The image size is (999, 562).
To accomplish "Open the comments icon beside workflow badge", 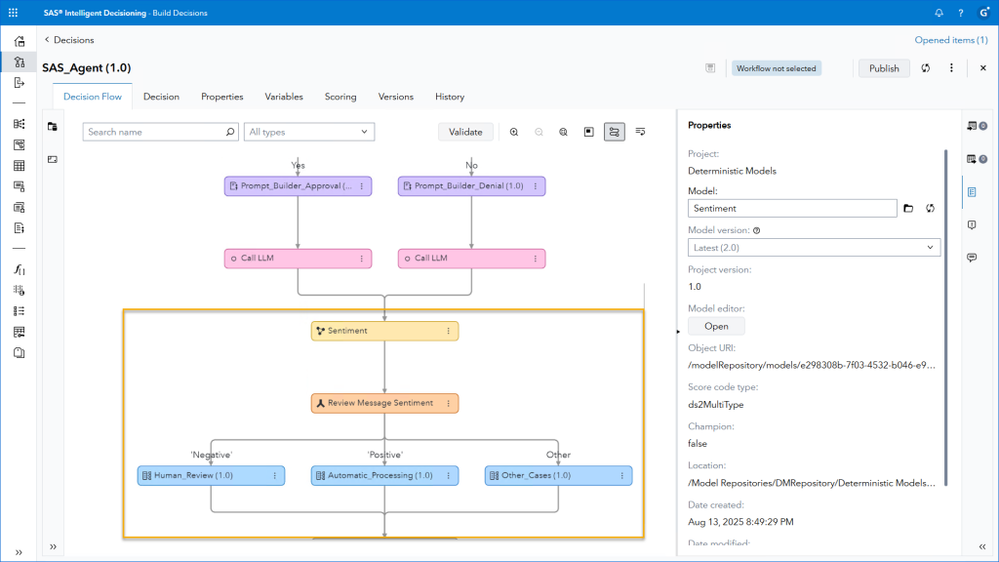I will [x=710, y=68].
